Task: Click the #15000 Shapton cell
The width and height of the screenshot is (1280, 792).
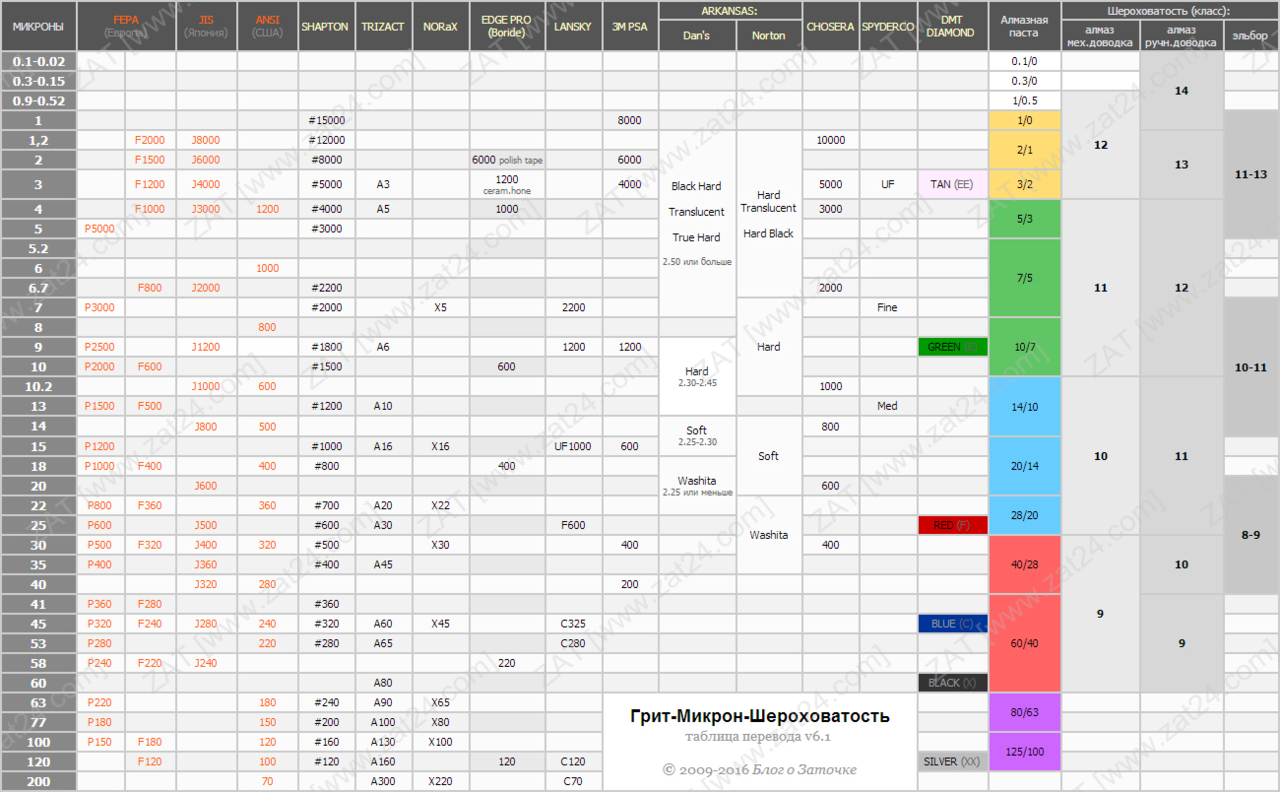Action: click(326, 120)
